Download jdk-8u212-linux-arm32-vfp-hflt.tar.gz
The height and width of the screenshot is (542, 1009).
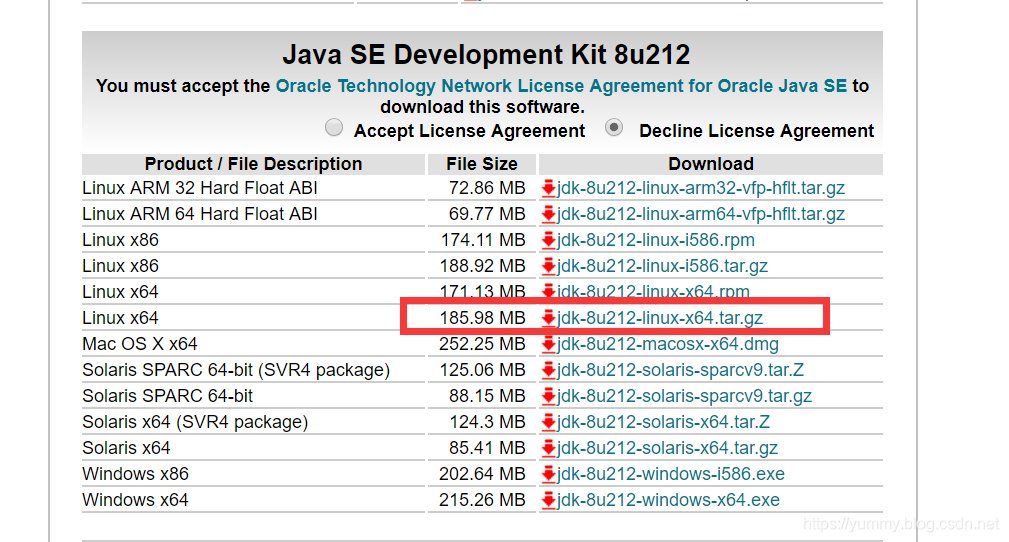[701, 188]
